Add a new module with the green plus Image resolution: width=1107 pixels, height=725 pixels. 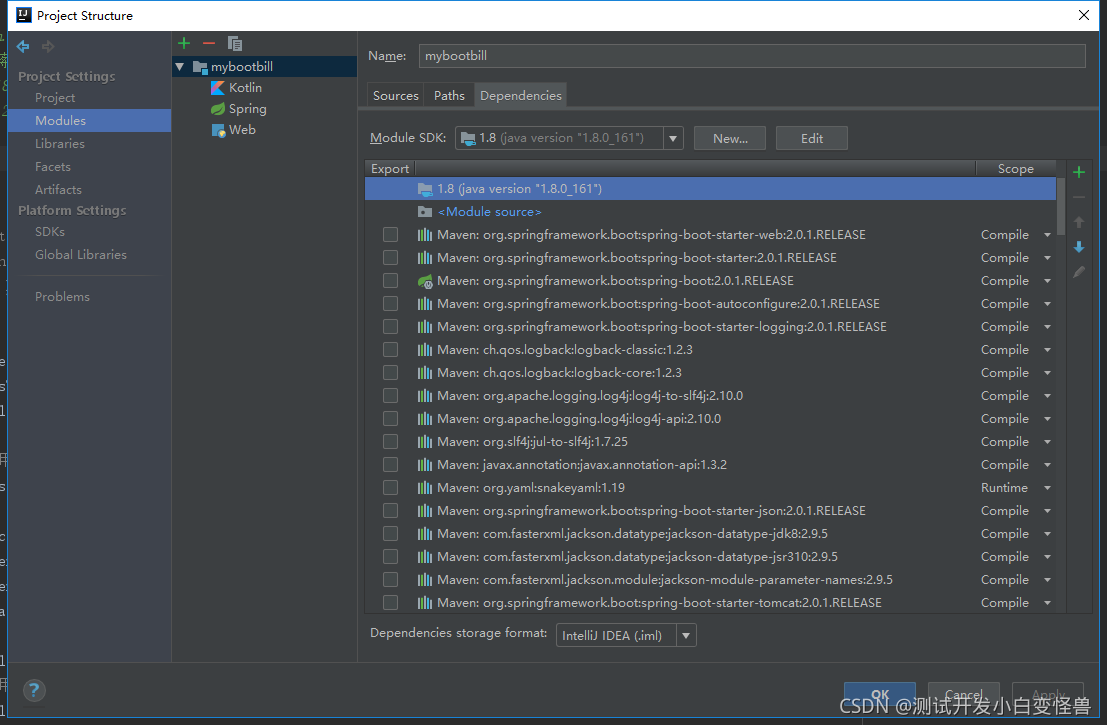point(184,44)
